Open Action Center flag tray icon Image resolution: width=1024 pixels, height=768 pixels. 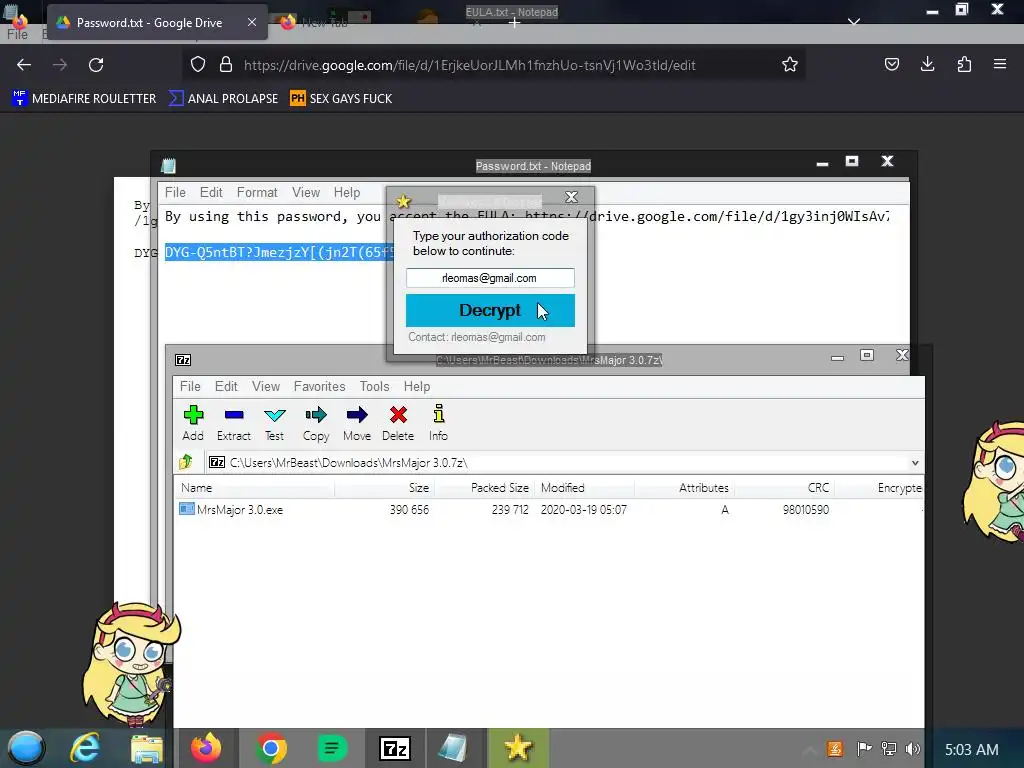[864, 749]
